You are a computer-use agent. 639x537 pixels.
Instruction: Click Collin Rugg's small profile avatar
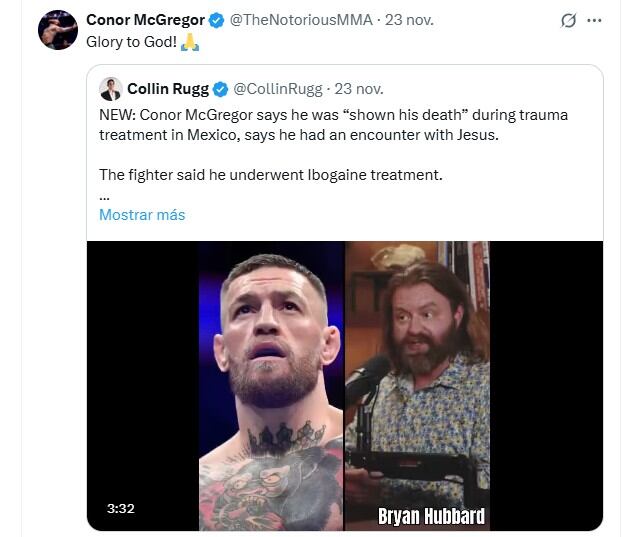click(x=110, y=88)
